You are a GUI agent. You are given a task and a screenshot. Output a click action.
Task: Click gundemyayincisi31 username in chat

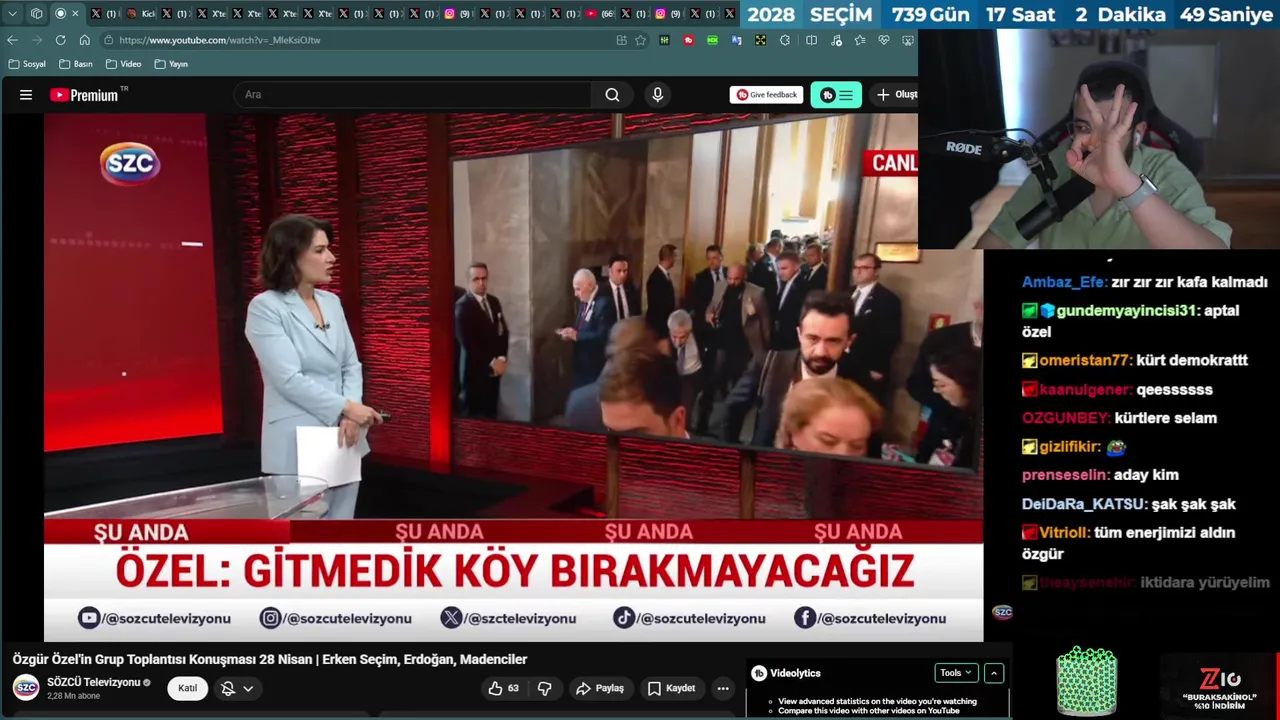(1126, 311)
